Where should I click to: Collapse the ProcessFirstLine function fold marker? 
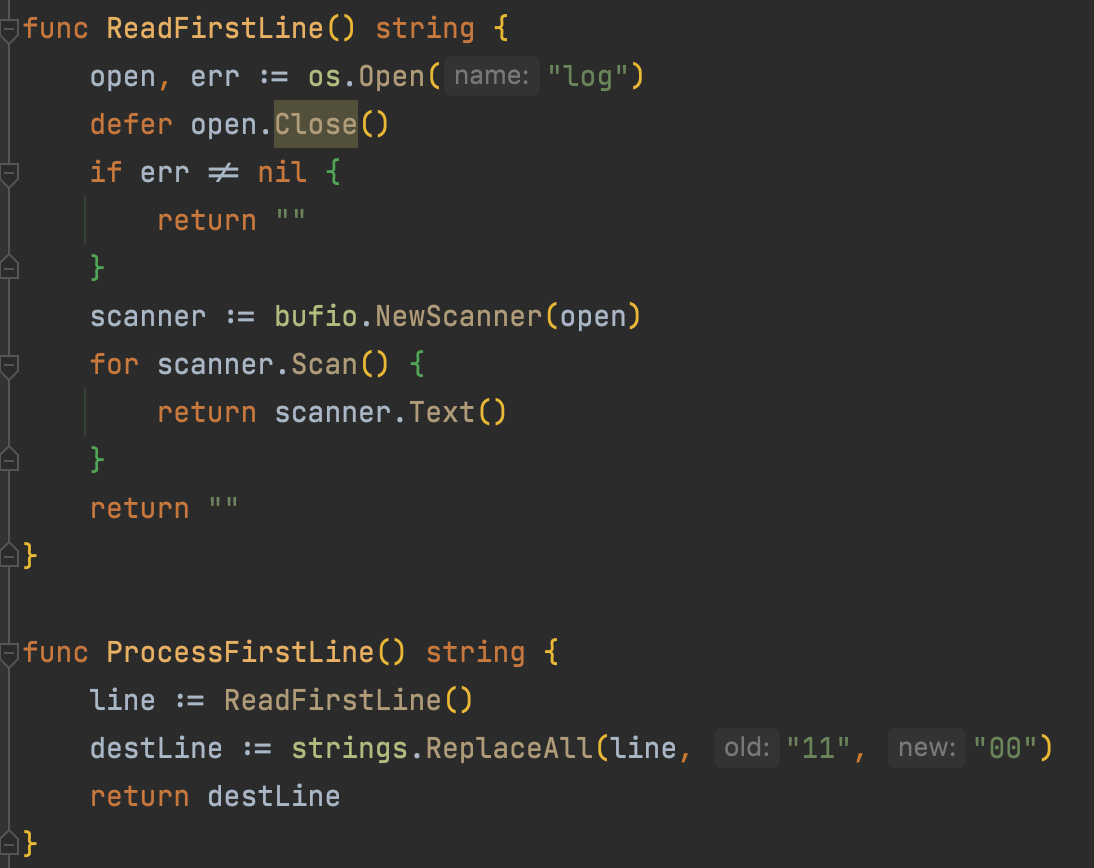coord(9,654)
